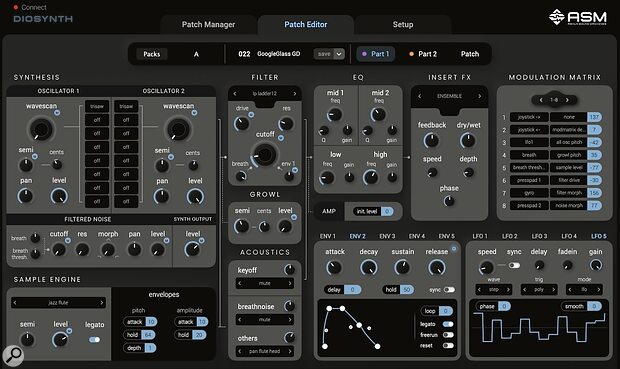Screen dimensions: 620x369
Task: Click the growl level modulation indicator
Action: click(294, 217)
